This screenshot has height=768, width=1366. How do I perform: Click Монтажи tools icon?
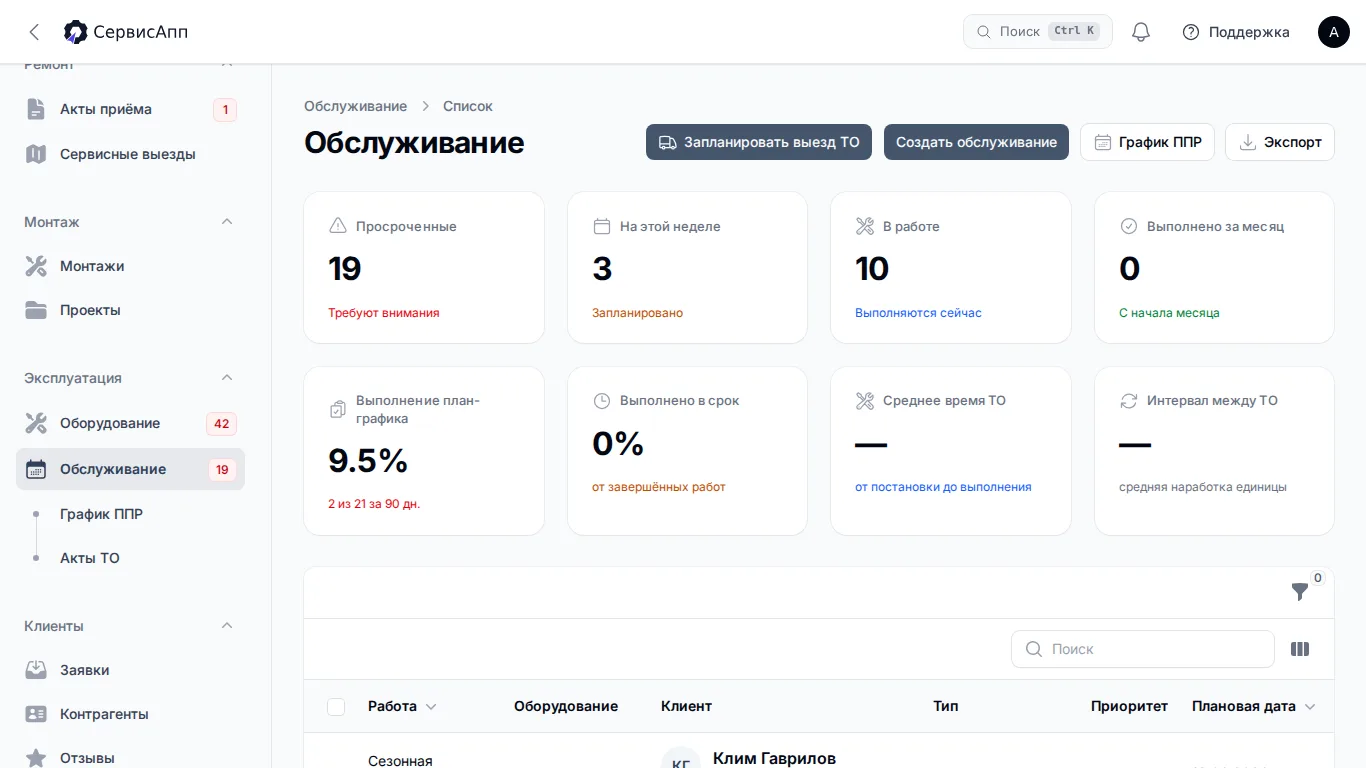click(36, 266)
